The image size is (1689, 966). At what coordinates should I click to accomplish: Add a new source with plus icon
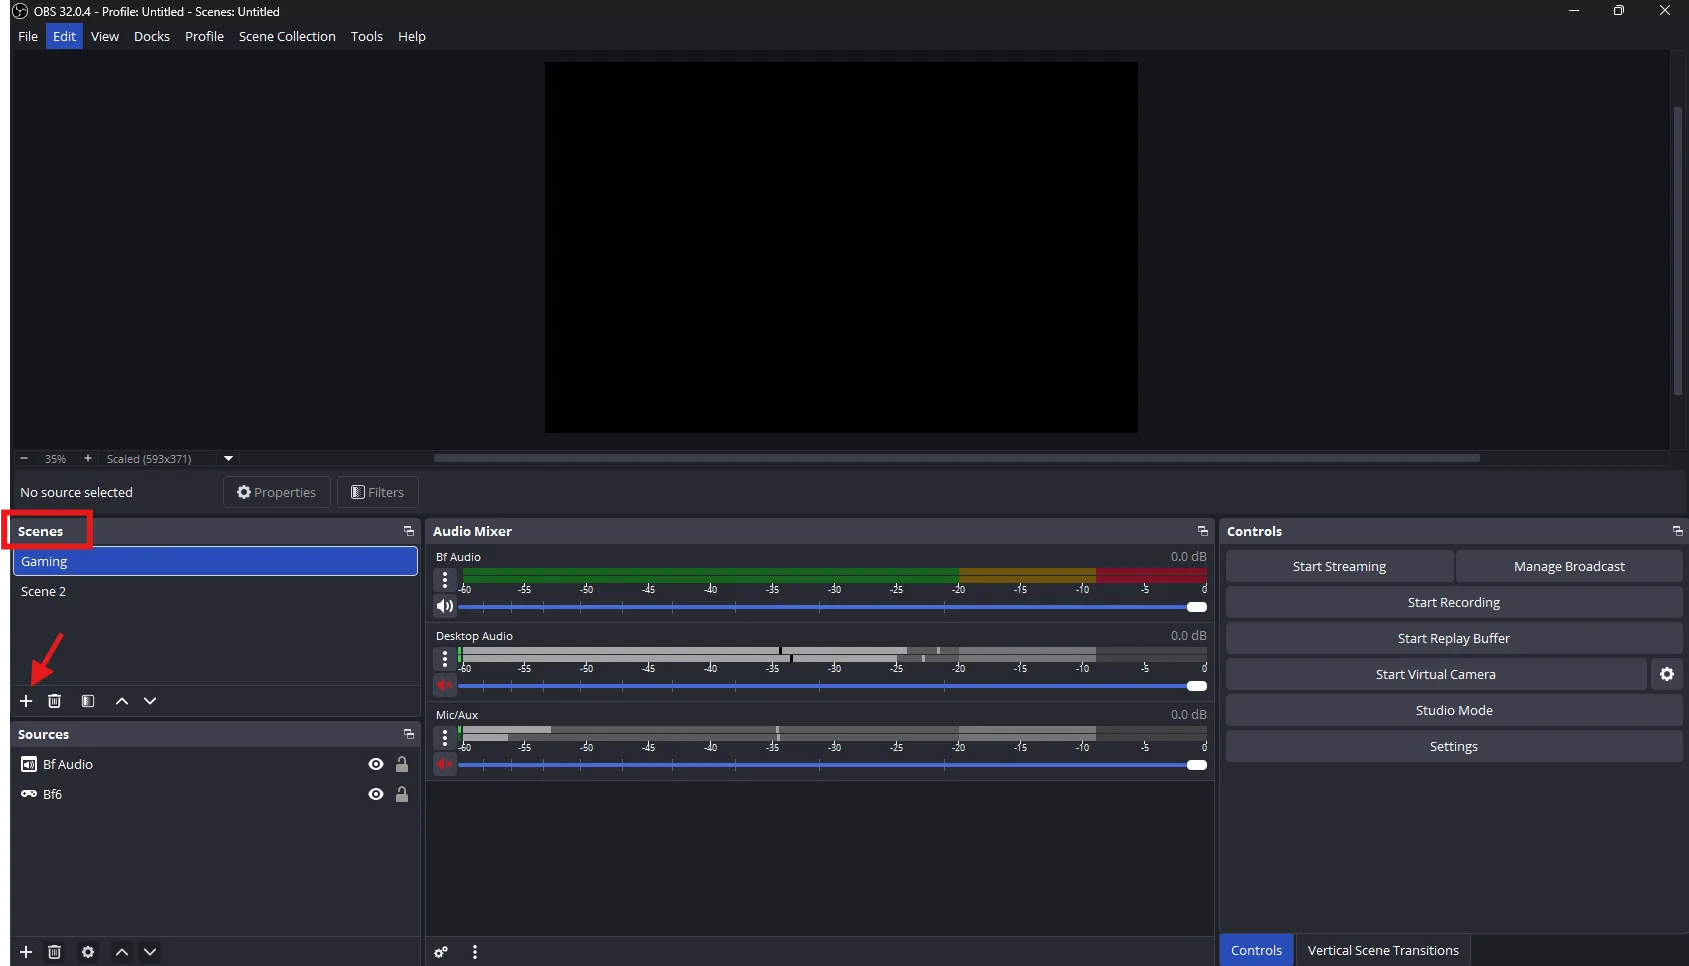tap(26, 952)
